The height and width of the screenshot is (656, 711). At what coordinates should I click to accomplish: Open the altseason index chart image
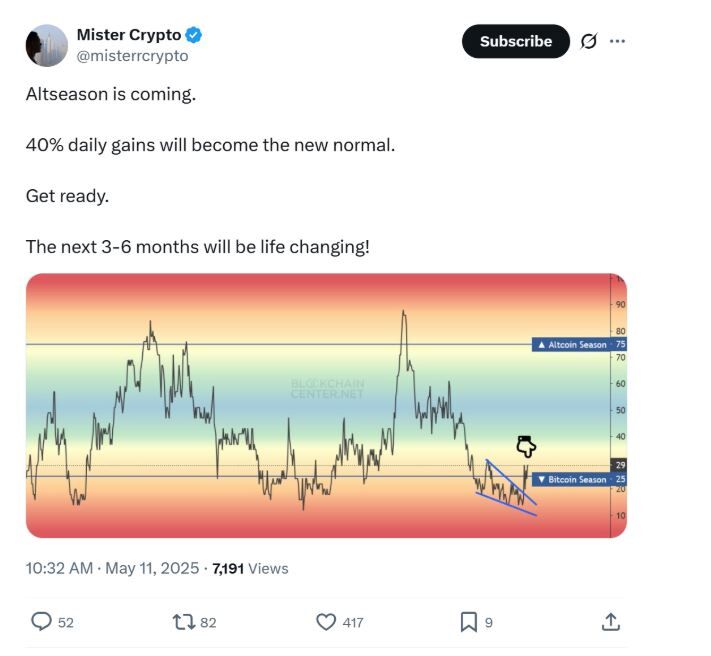(x=326, y=405)
